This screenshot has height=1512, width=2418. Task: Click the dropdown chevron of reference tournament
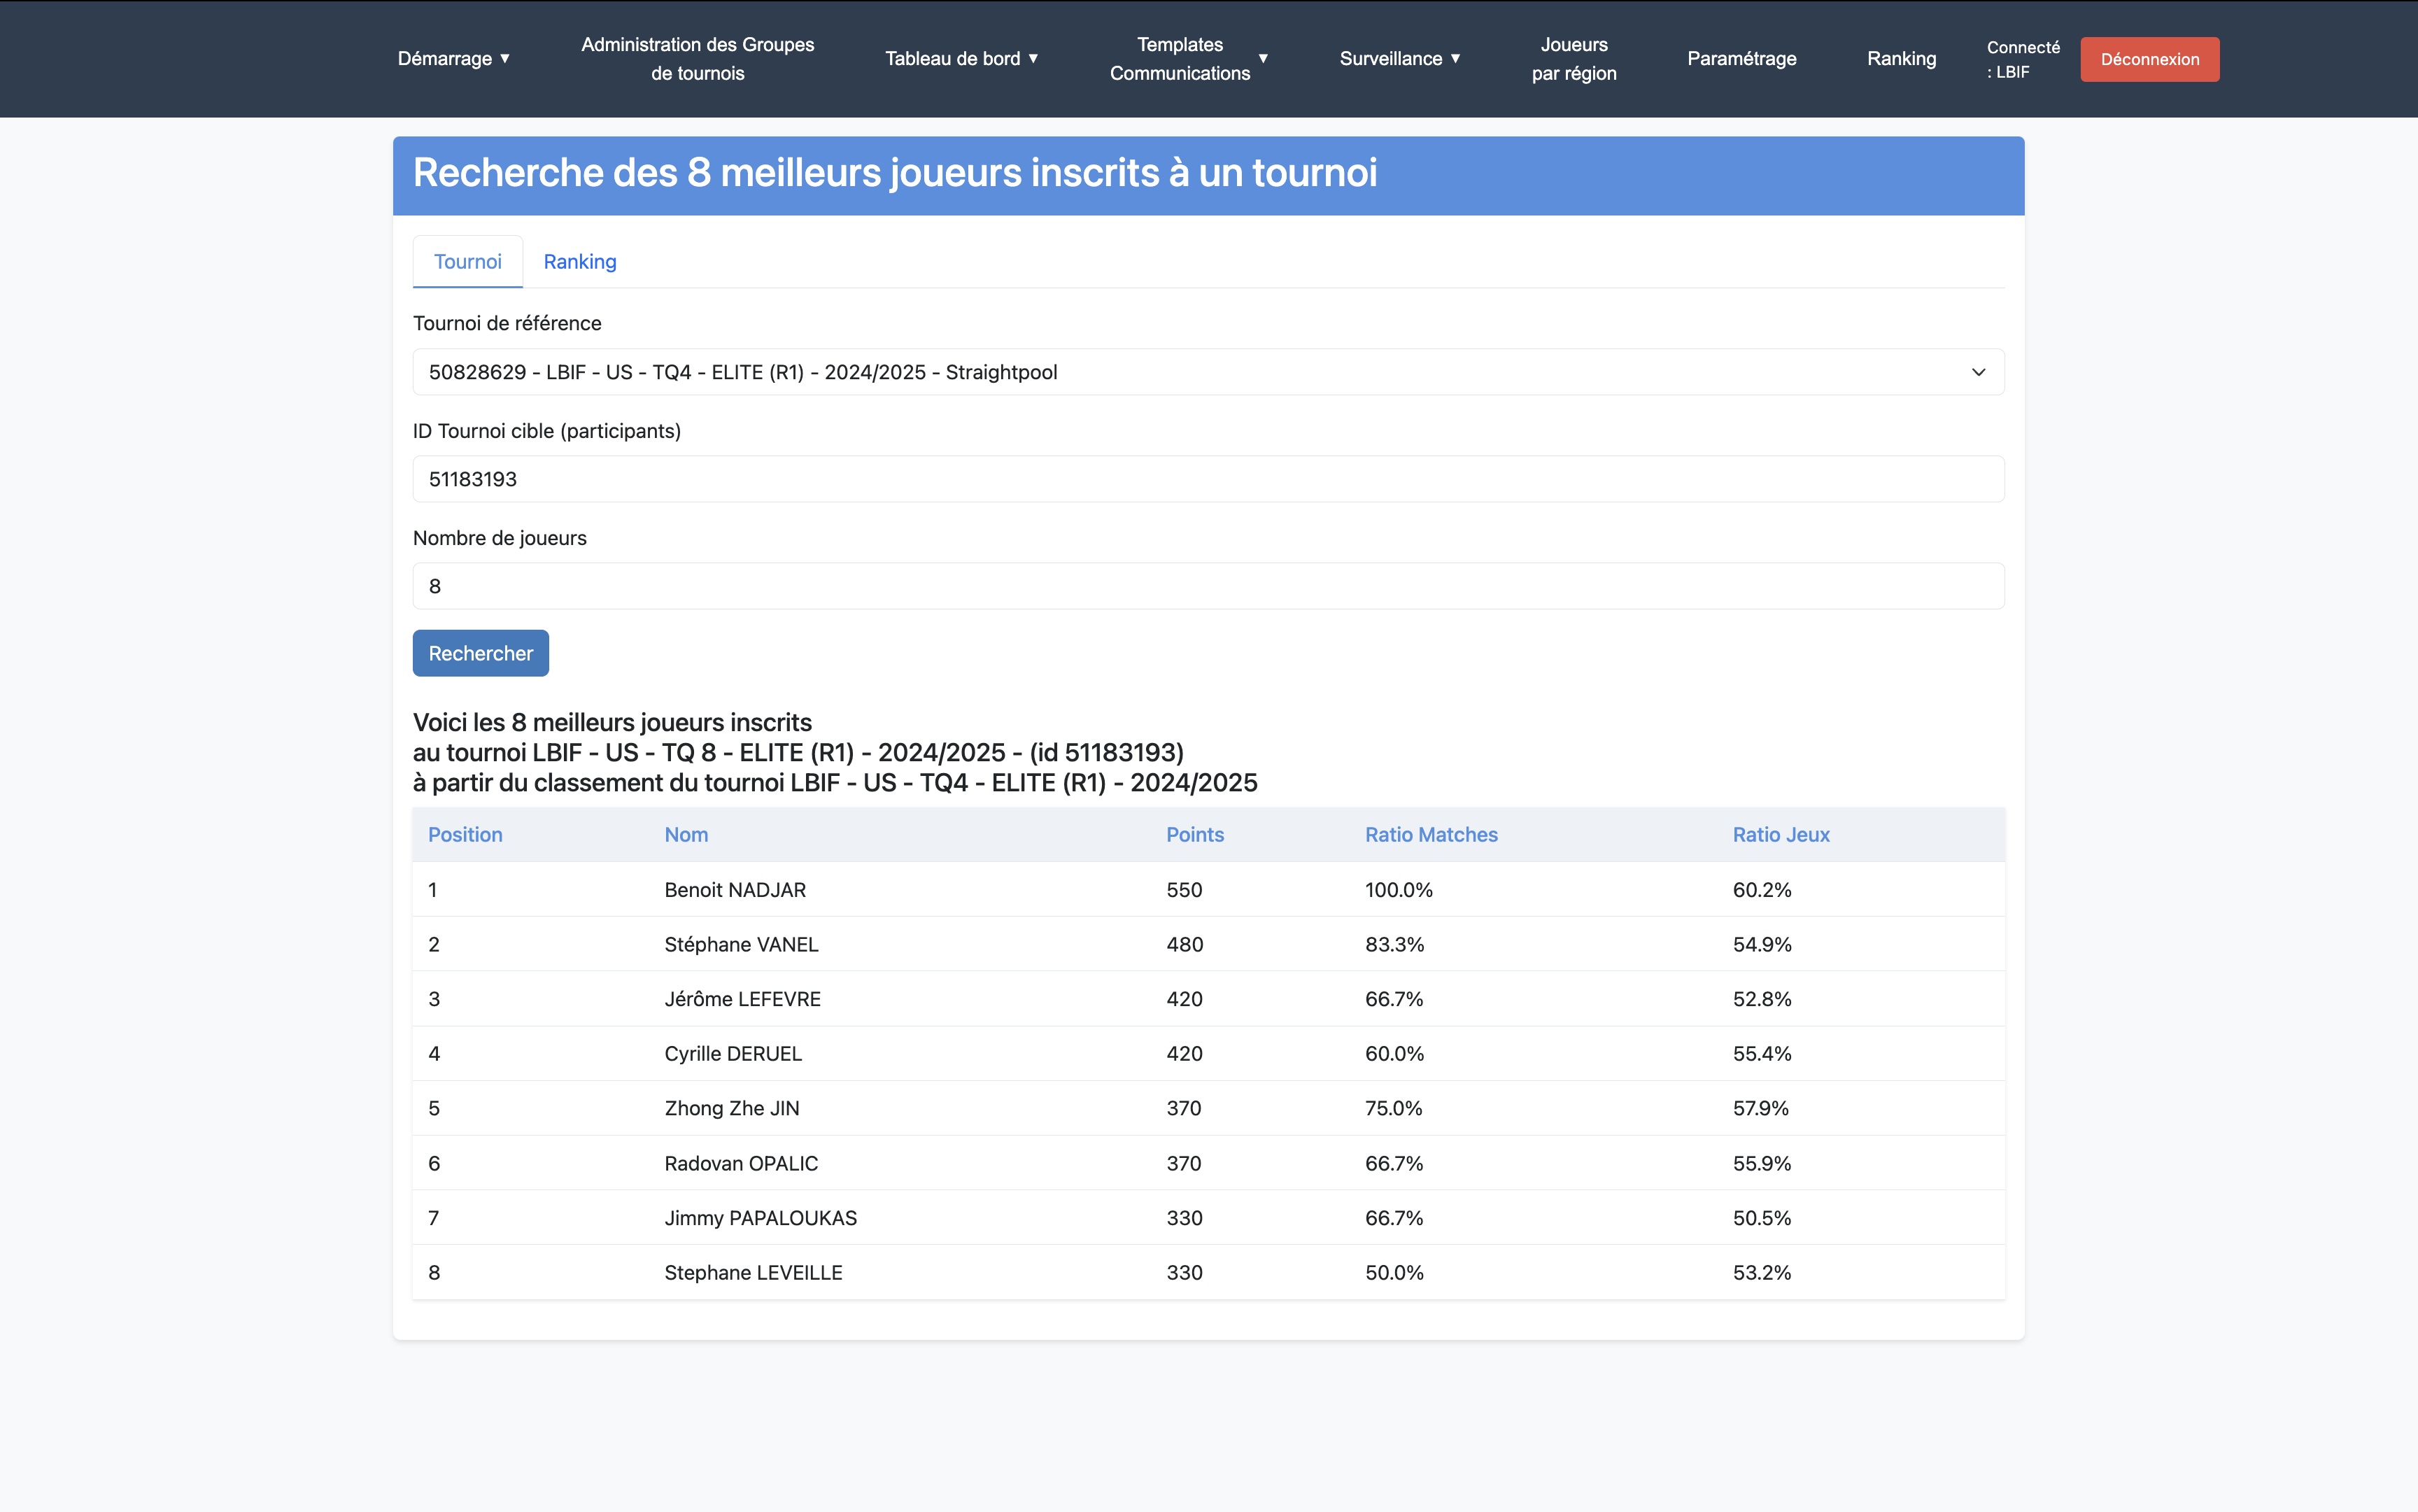(1977, 372)
